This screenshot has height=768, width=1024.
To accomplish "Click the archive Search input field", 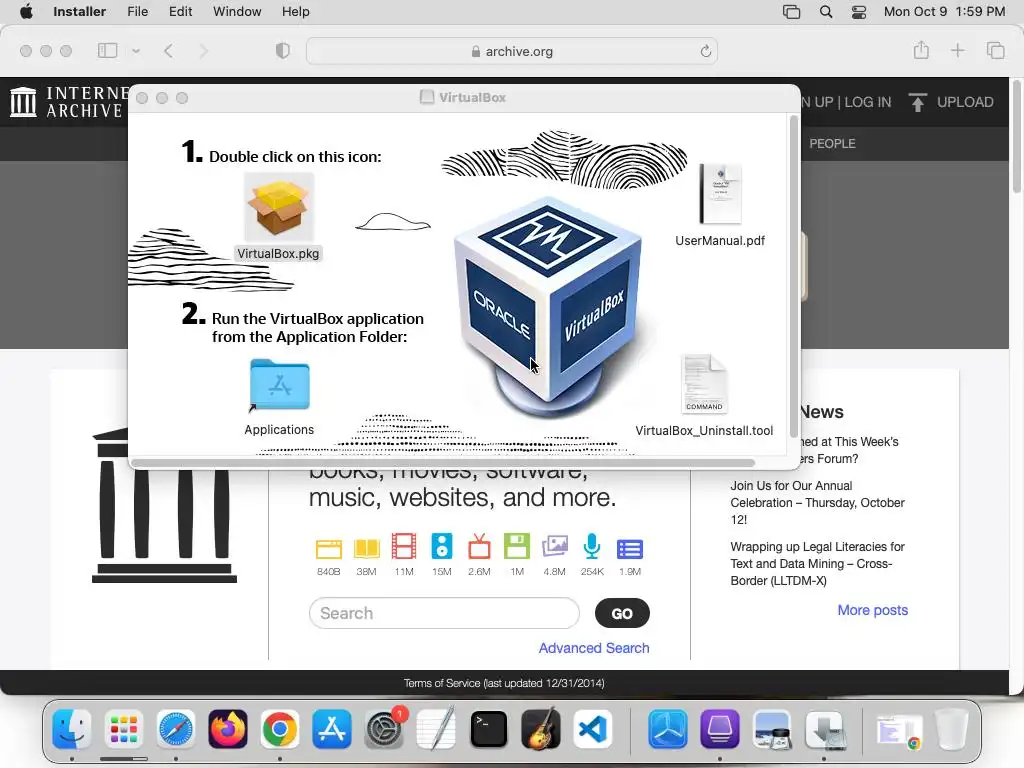I will (444, 613).
